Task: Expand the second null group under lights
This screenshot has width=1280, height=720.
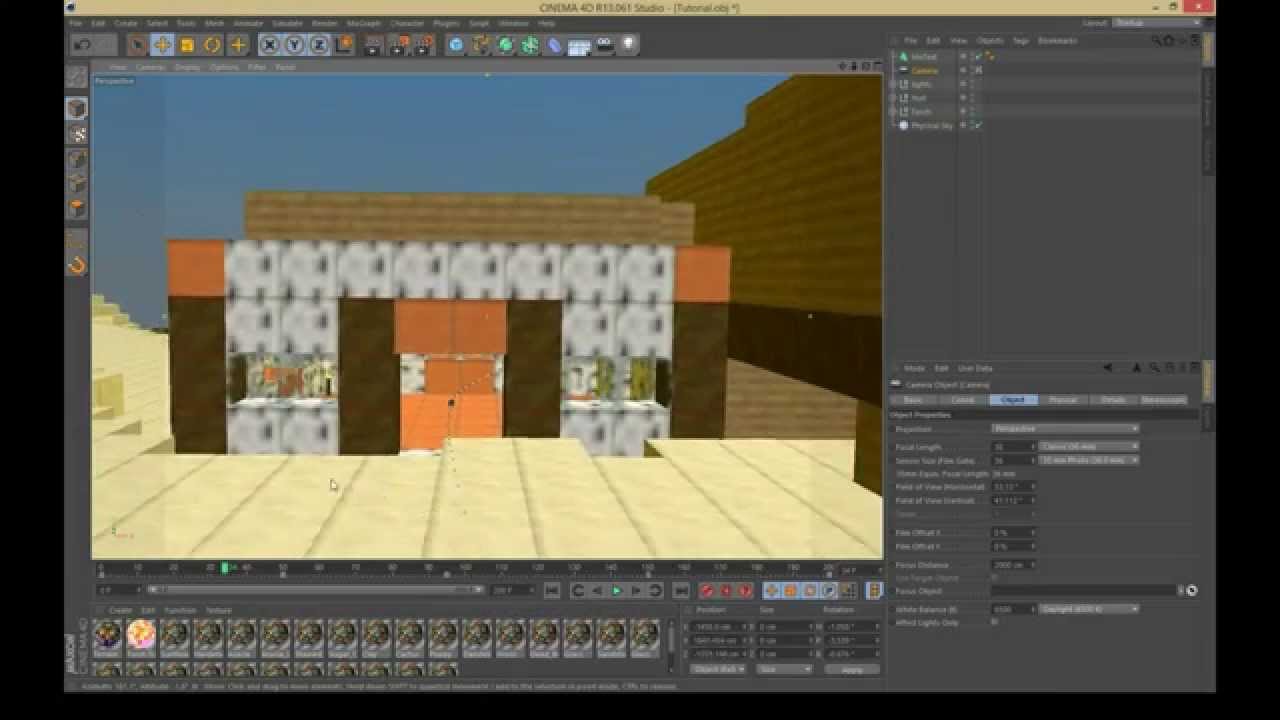Action: click(893, 98)
